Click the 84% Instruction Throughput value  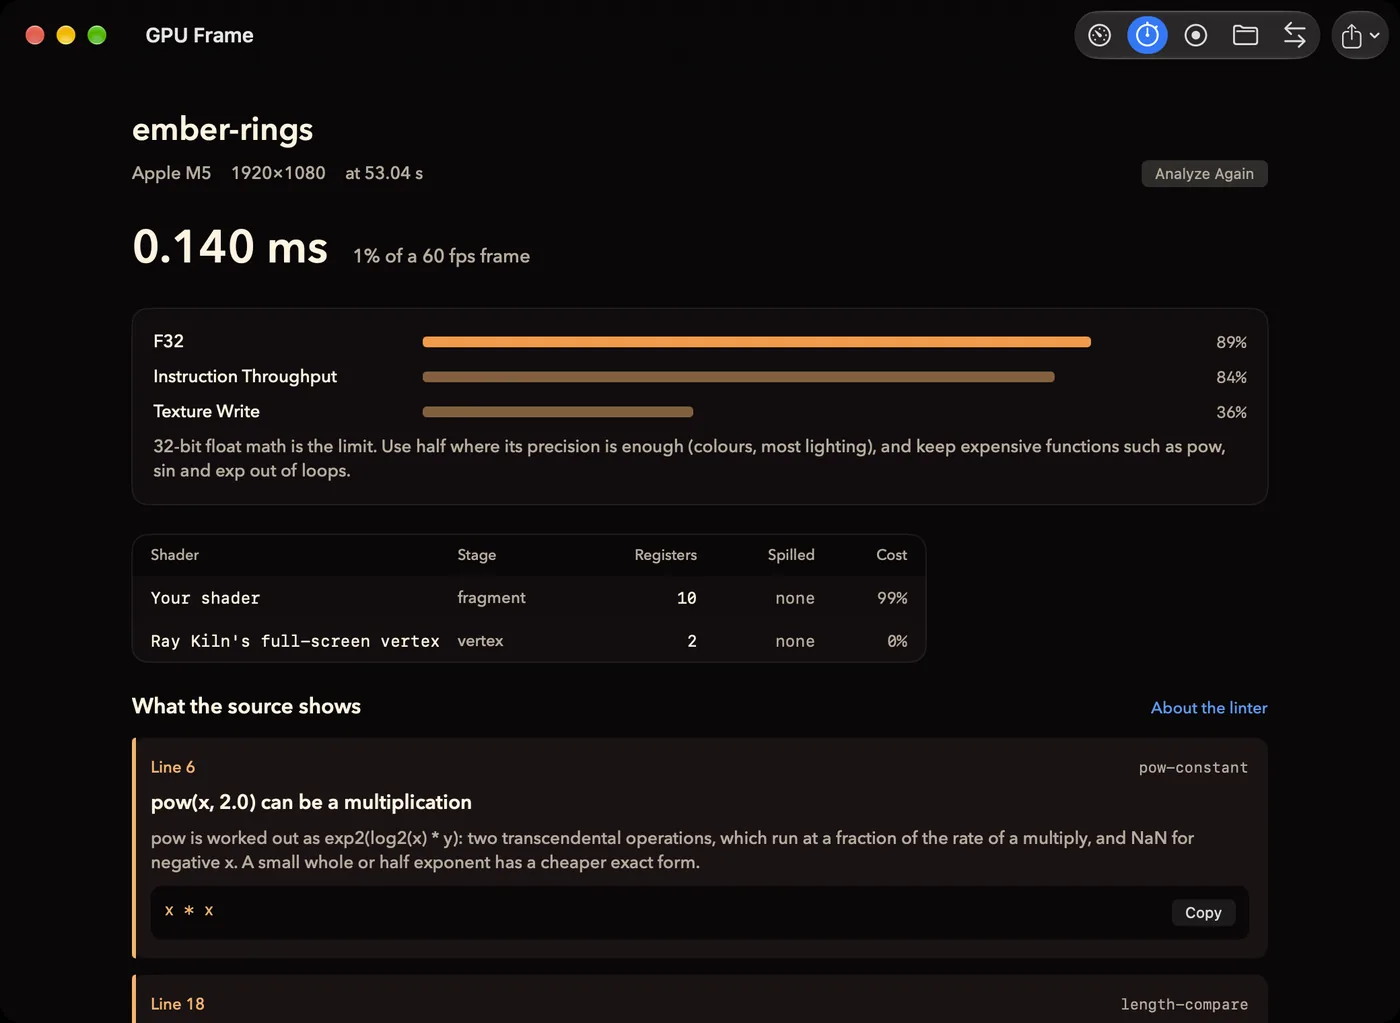(1231, 377)
